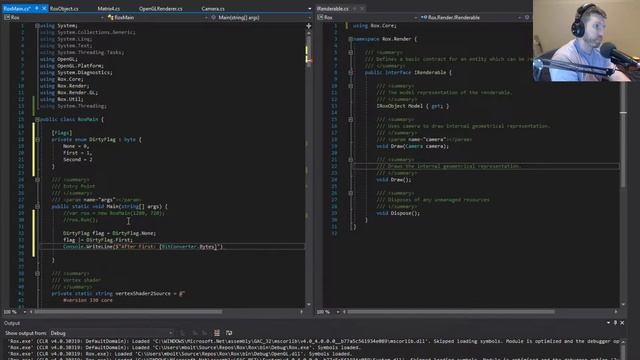
Task: Switch to the Camera.cs tab
Action: [x=213, y=9]
